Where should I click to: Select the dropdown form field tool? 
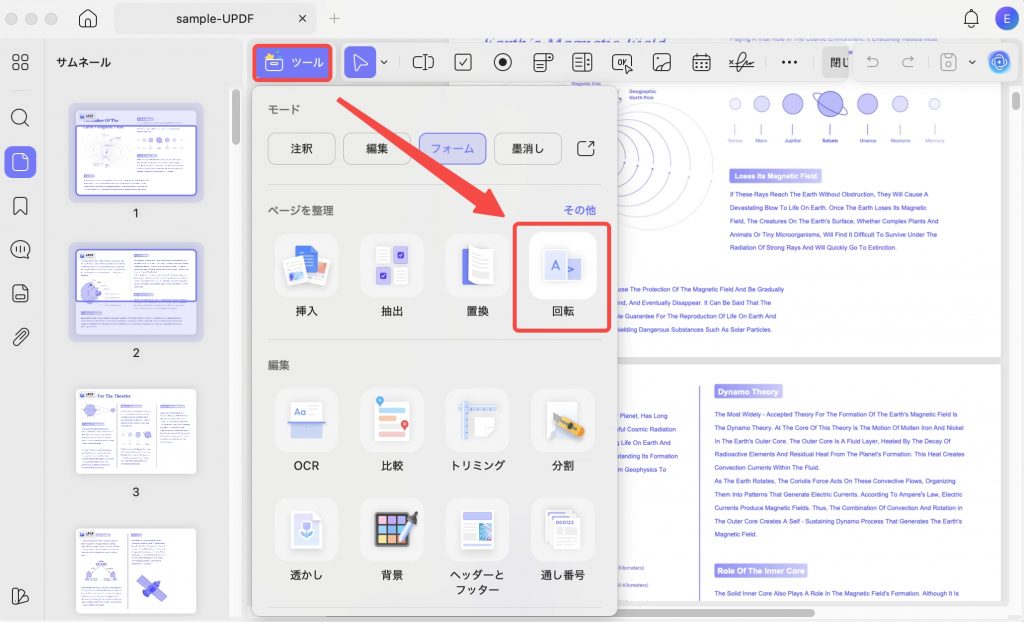(543, 63)
